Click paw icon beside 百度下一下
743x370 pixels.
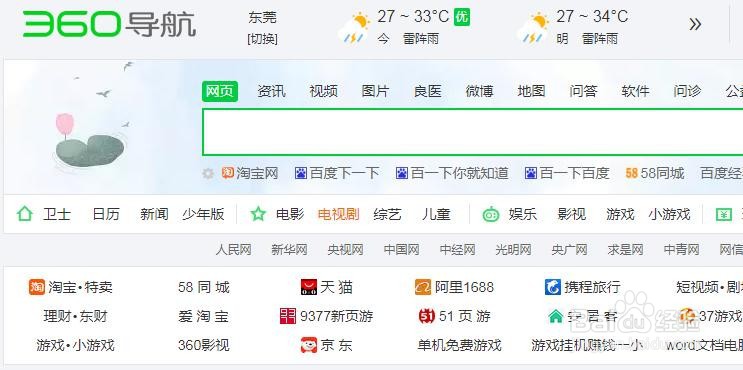(x=301, y=173)
